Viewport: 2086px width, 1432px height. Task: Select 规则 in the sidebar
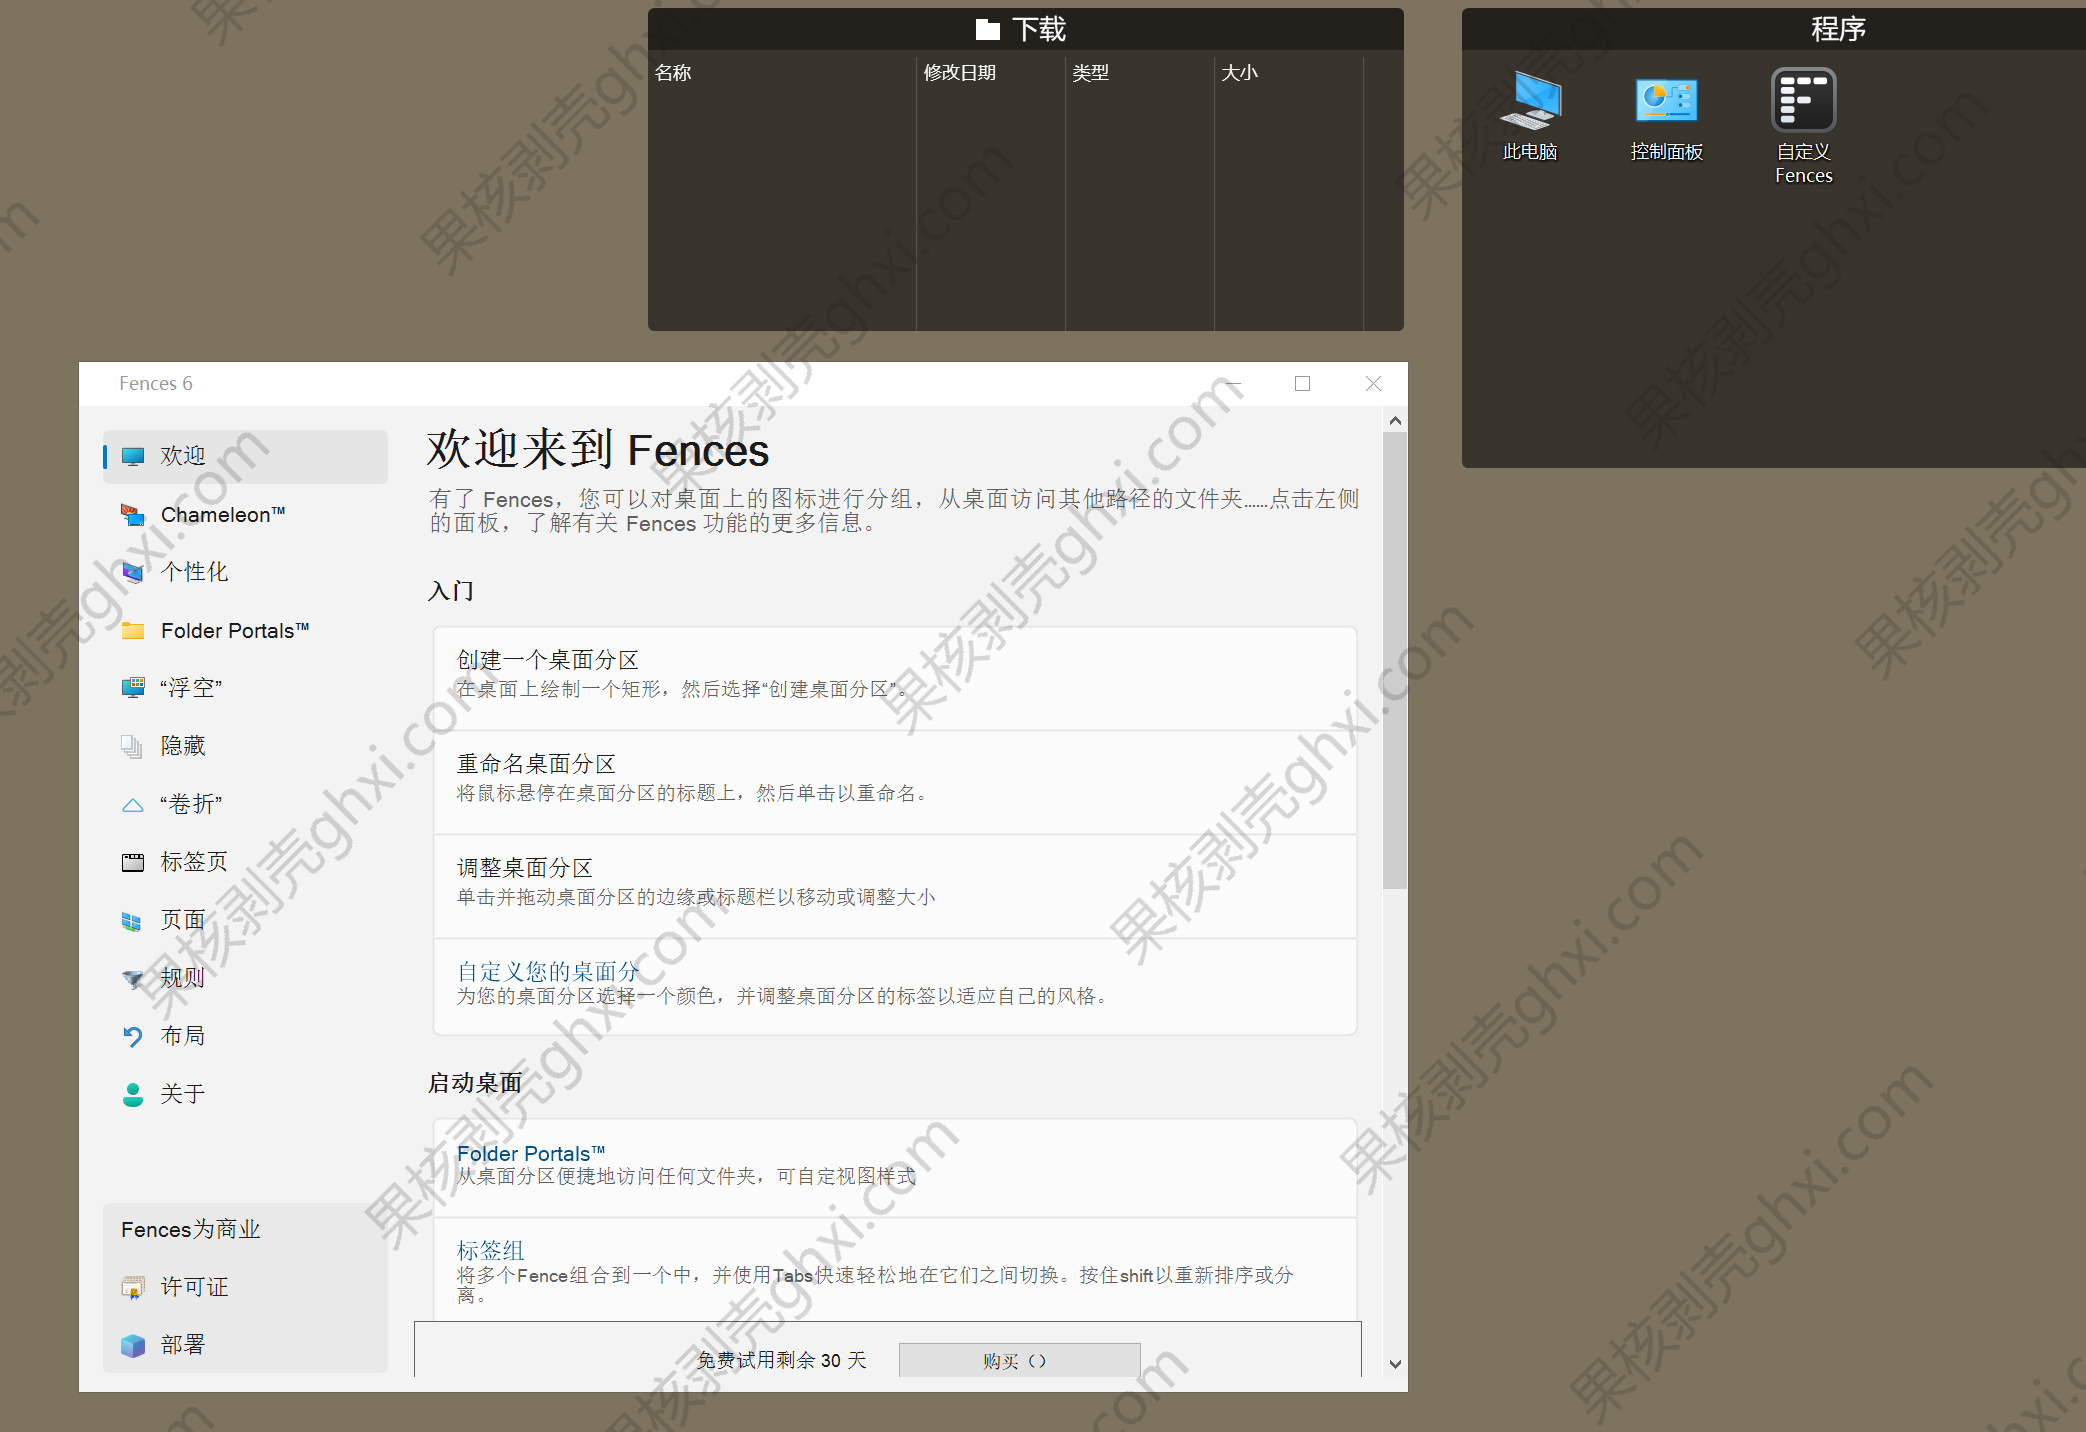tap(184, 977)
